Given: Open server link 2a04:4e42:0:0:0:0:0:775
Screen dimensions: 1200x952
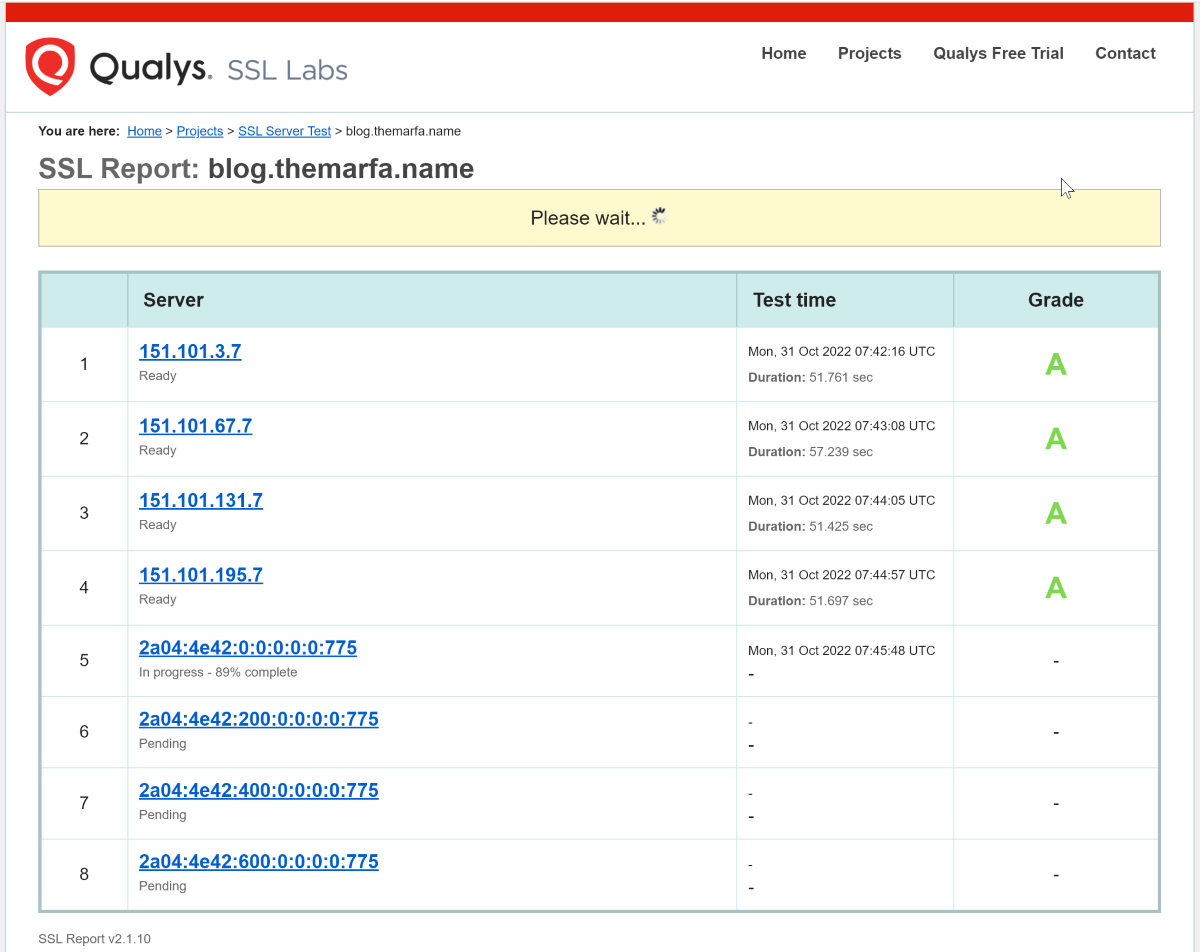Looking at the screenshot, I should coord(248,648).
